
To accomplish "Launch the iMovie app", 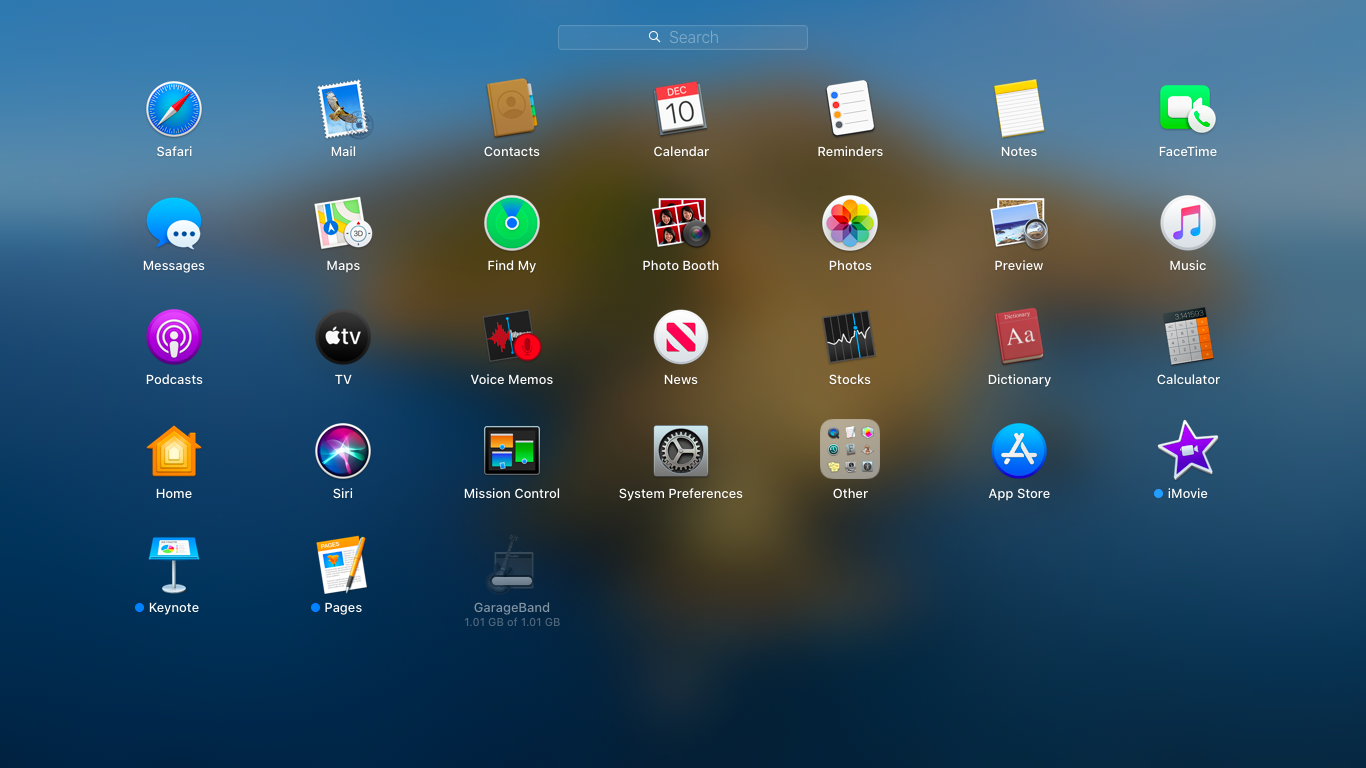I will tap(1188, 451).
